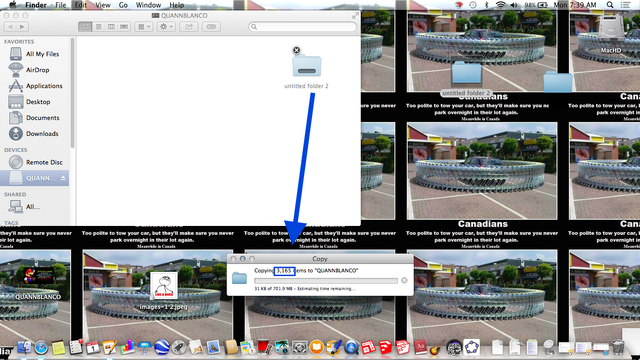640x360 pixels.
Task: Switch to column view in Finder toolbar
Action: click(x=111, y=27)
